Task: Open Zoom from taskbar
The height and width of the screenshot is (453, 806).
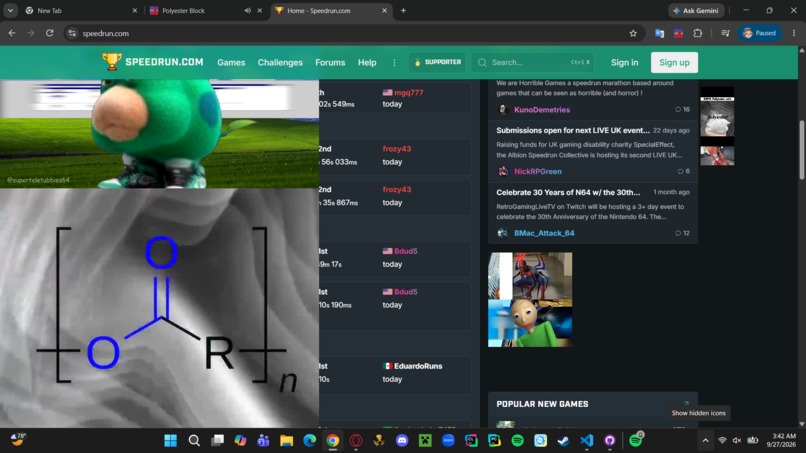Action: [448, 441]
